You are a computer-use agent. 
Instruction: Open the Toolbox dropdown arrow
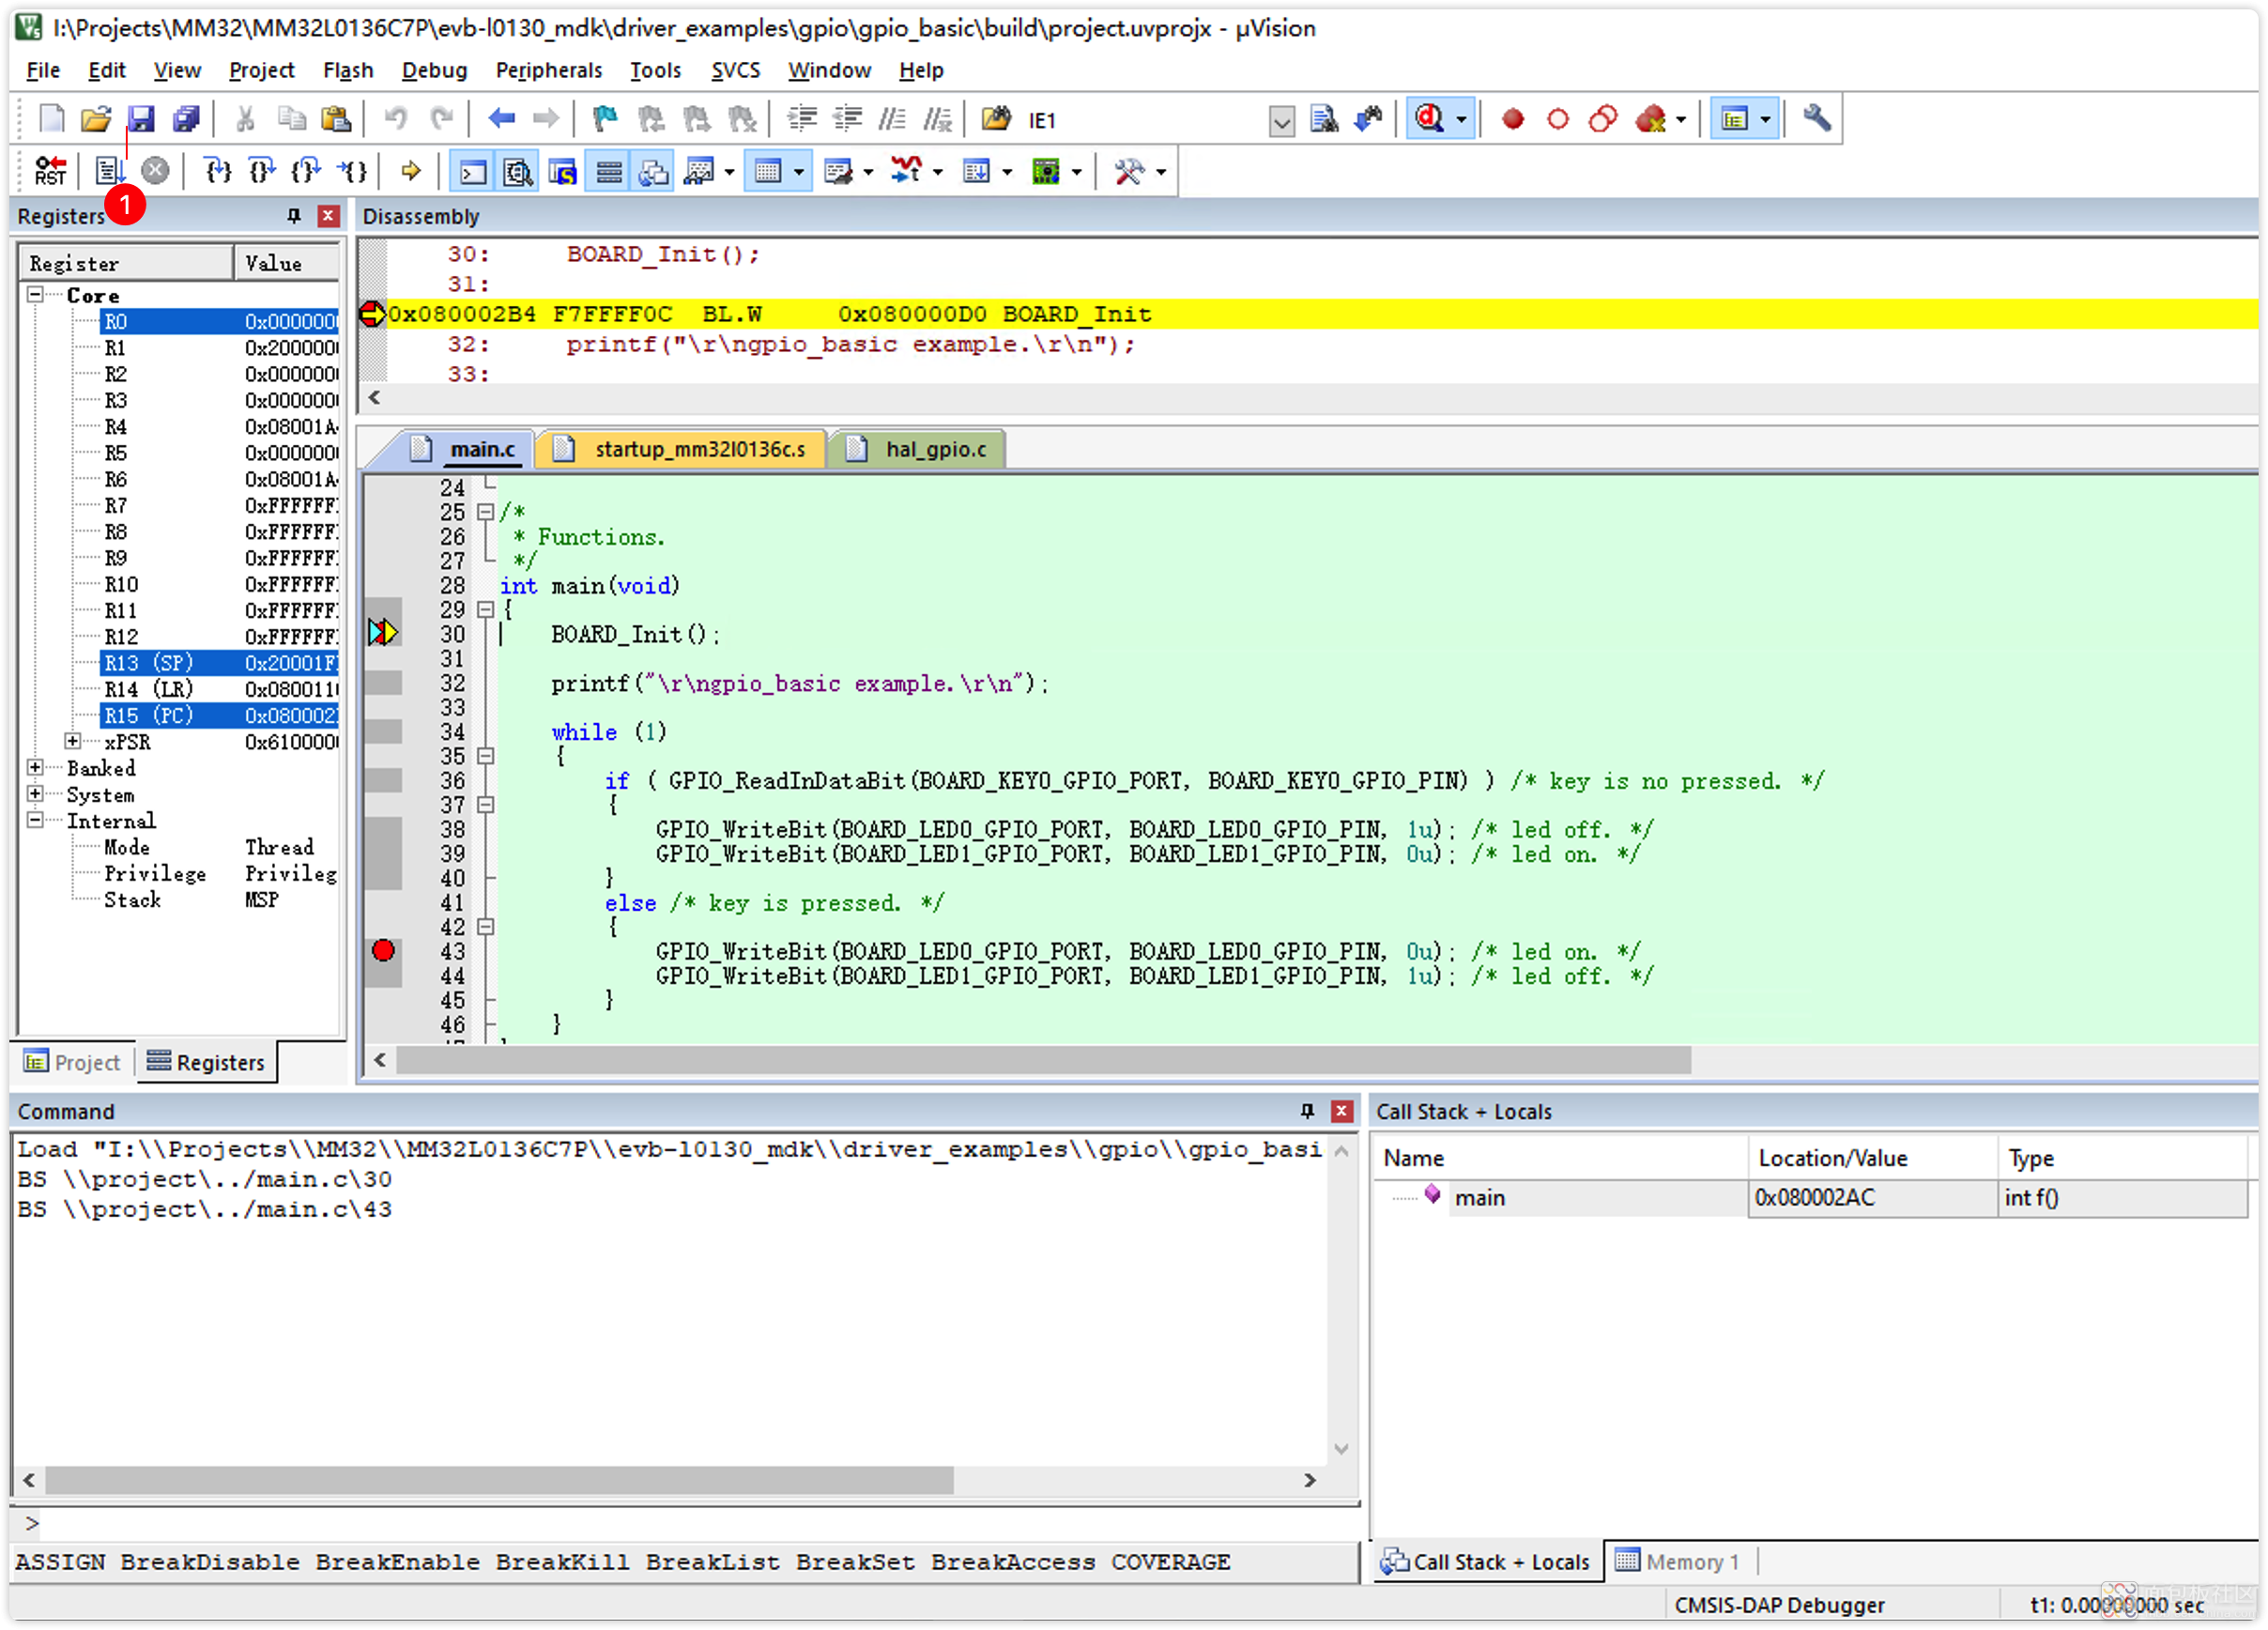pos(1161,172)
